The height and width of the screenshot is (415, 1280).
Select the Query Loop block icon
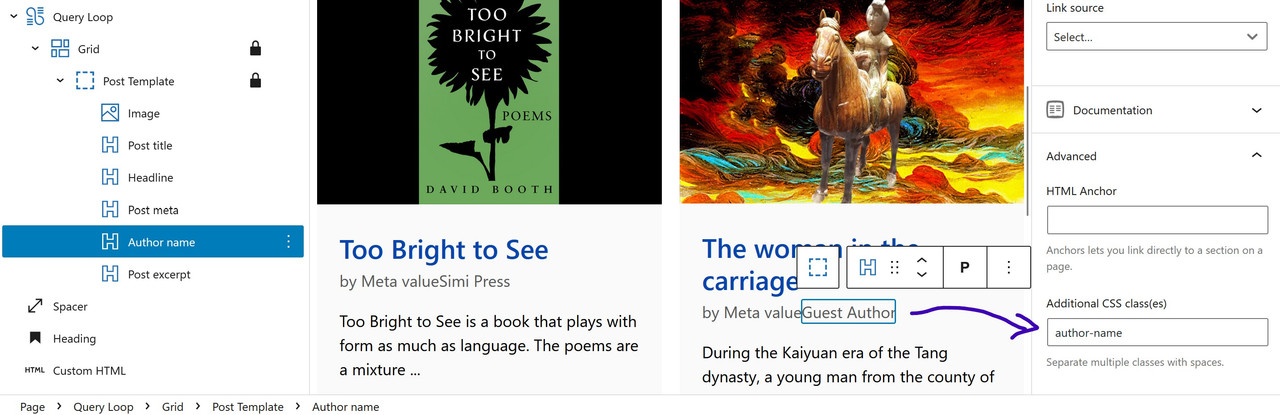point(35,16)
